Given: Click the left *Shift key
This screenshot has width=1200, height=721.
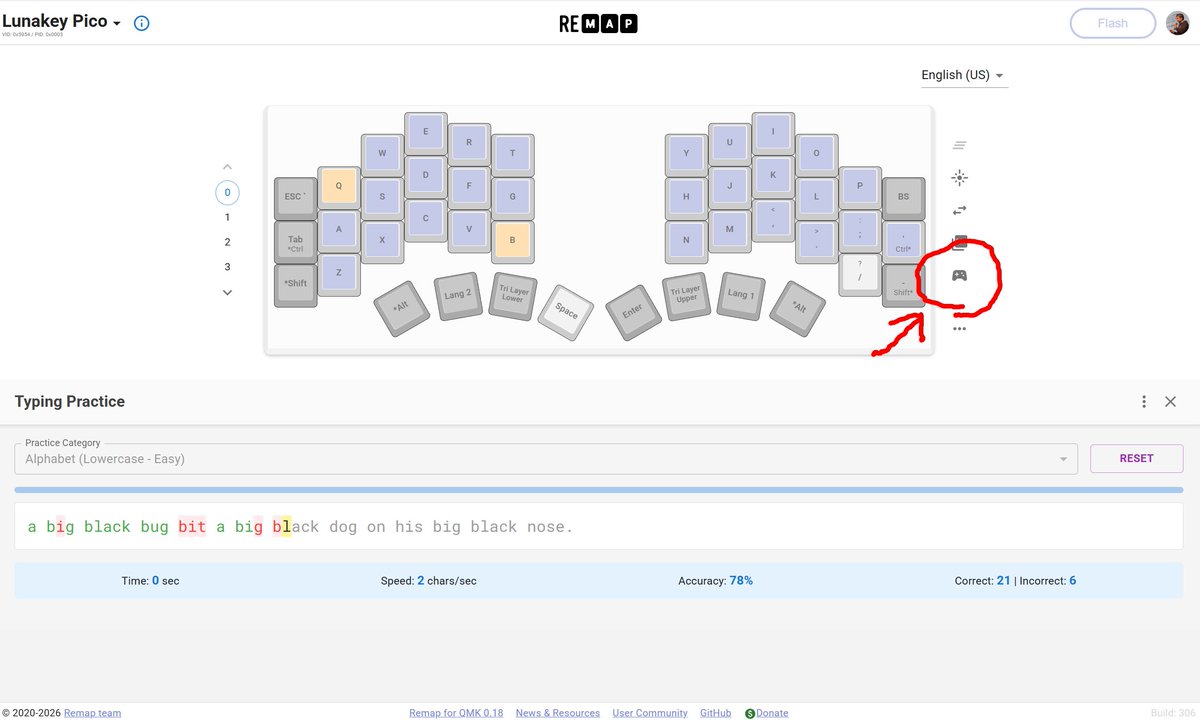Looking at the screenshot, I should (295, 285).
